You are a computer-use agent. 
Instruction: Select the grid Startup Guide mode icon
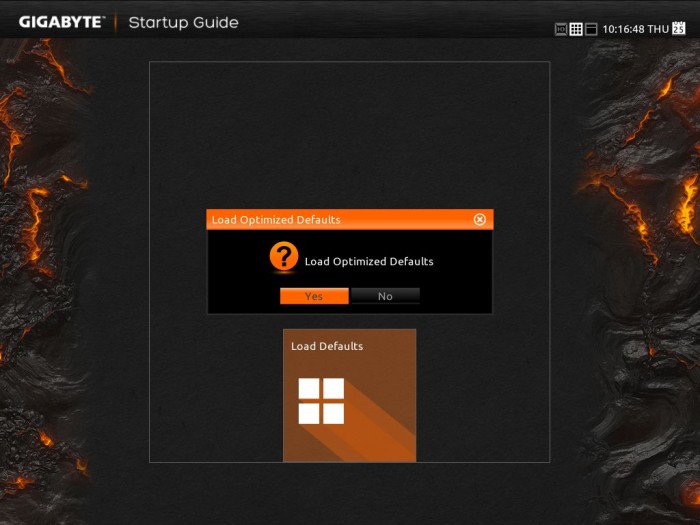[x=576, y=29]
